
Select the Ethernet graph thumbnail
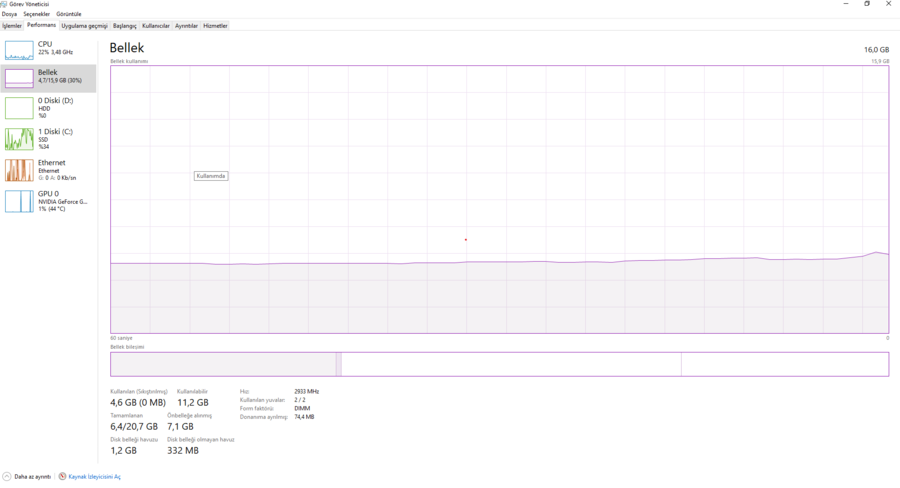coord(19,170)
